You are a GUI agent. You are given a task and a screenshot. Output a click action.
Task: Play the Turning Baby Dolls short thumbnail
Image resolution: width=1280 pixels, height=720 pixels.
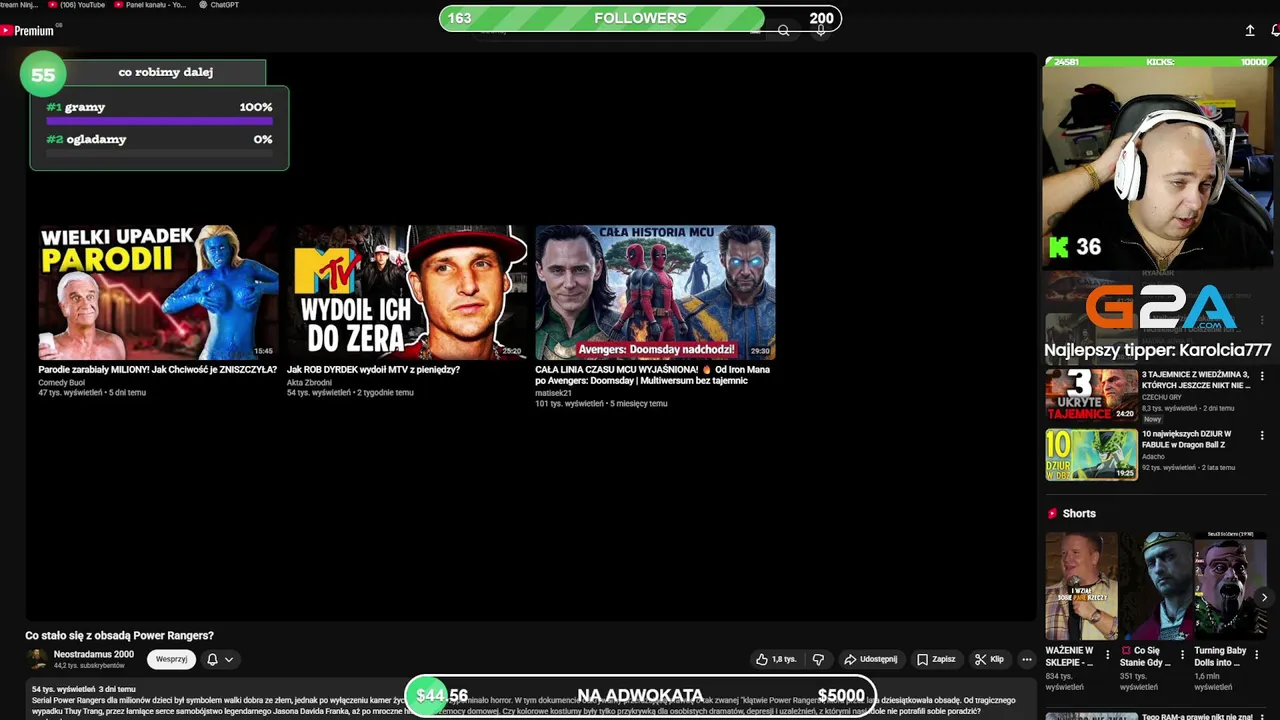pyautogui.click(x=1230, y=586)
